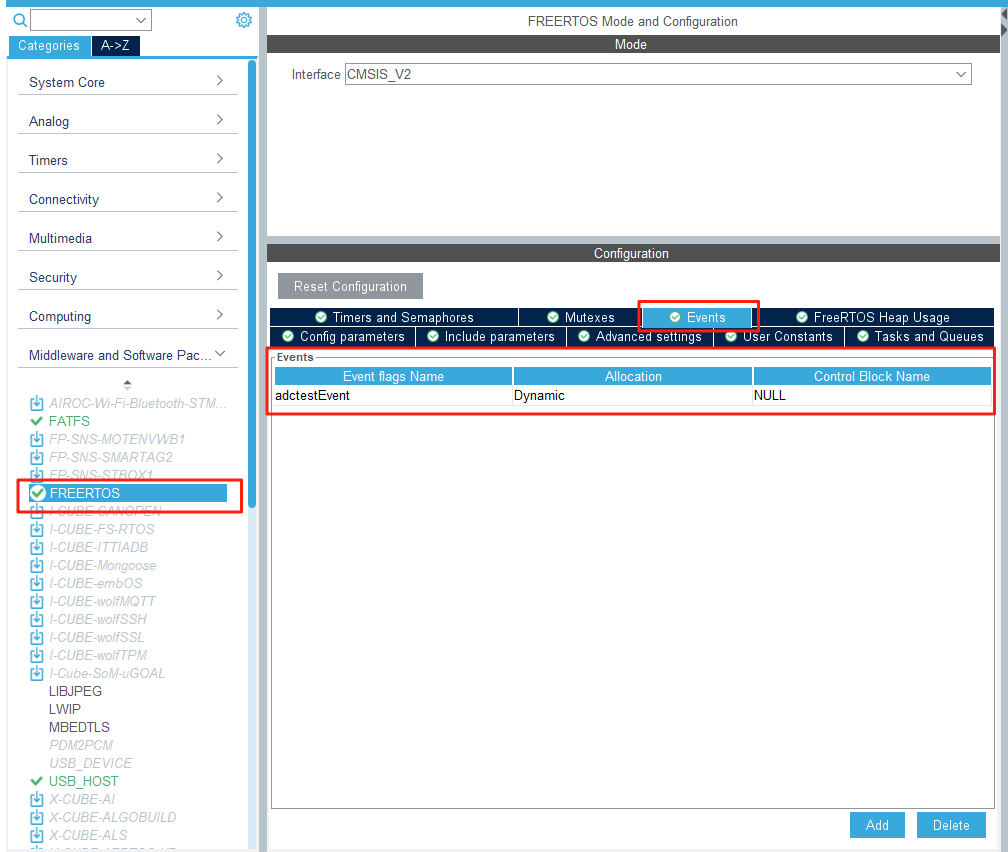Switch to the A->Z tab
The height and width of the screenshot is (852, 1008).
pos(115,46)
